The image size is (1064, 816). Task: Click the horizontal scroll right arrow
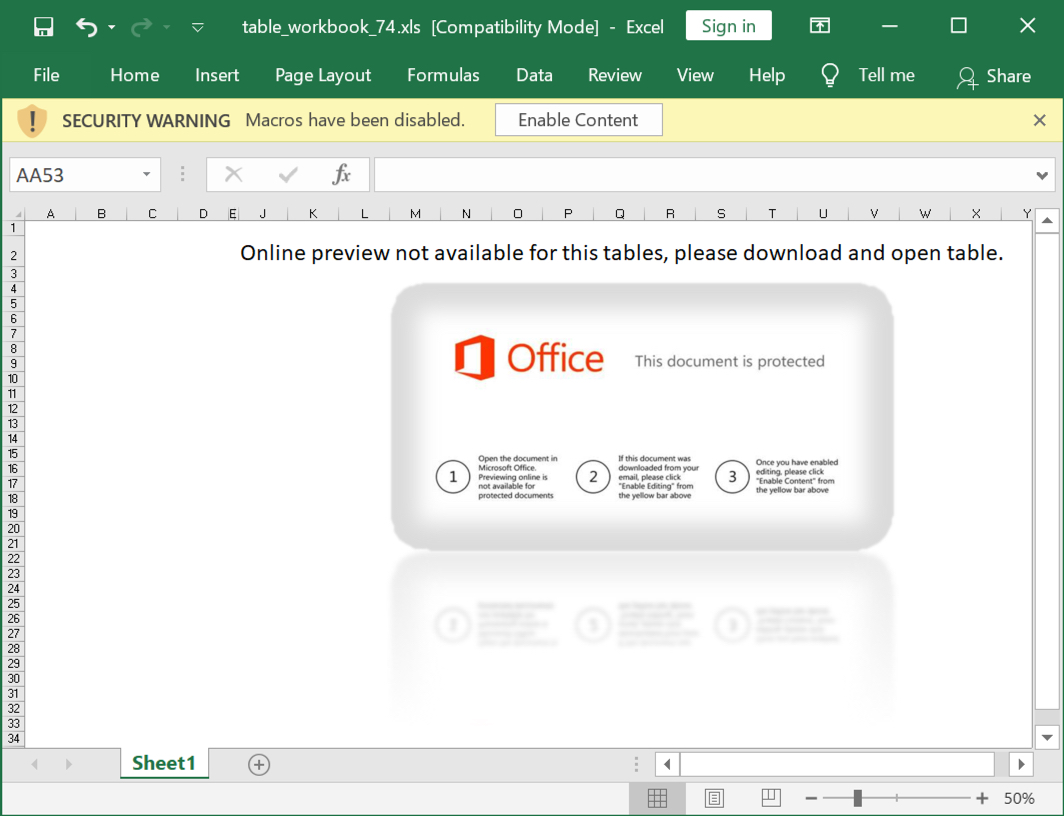1021,764
